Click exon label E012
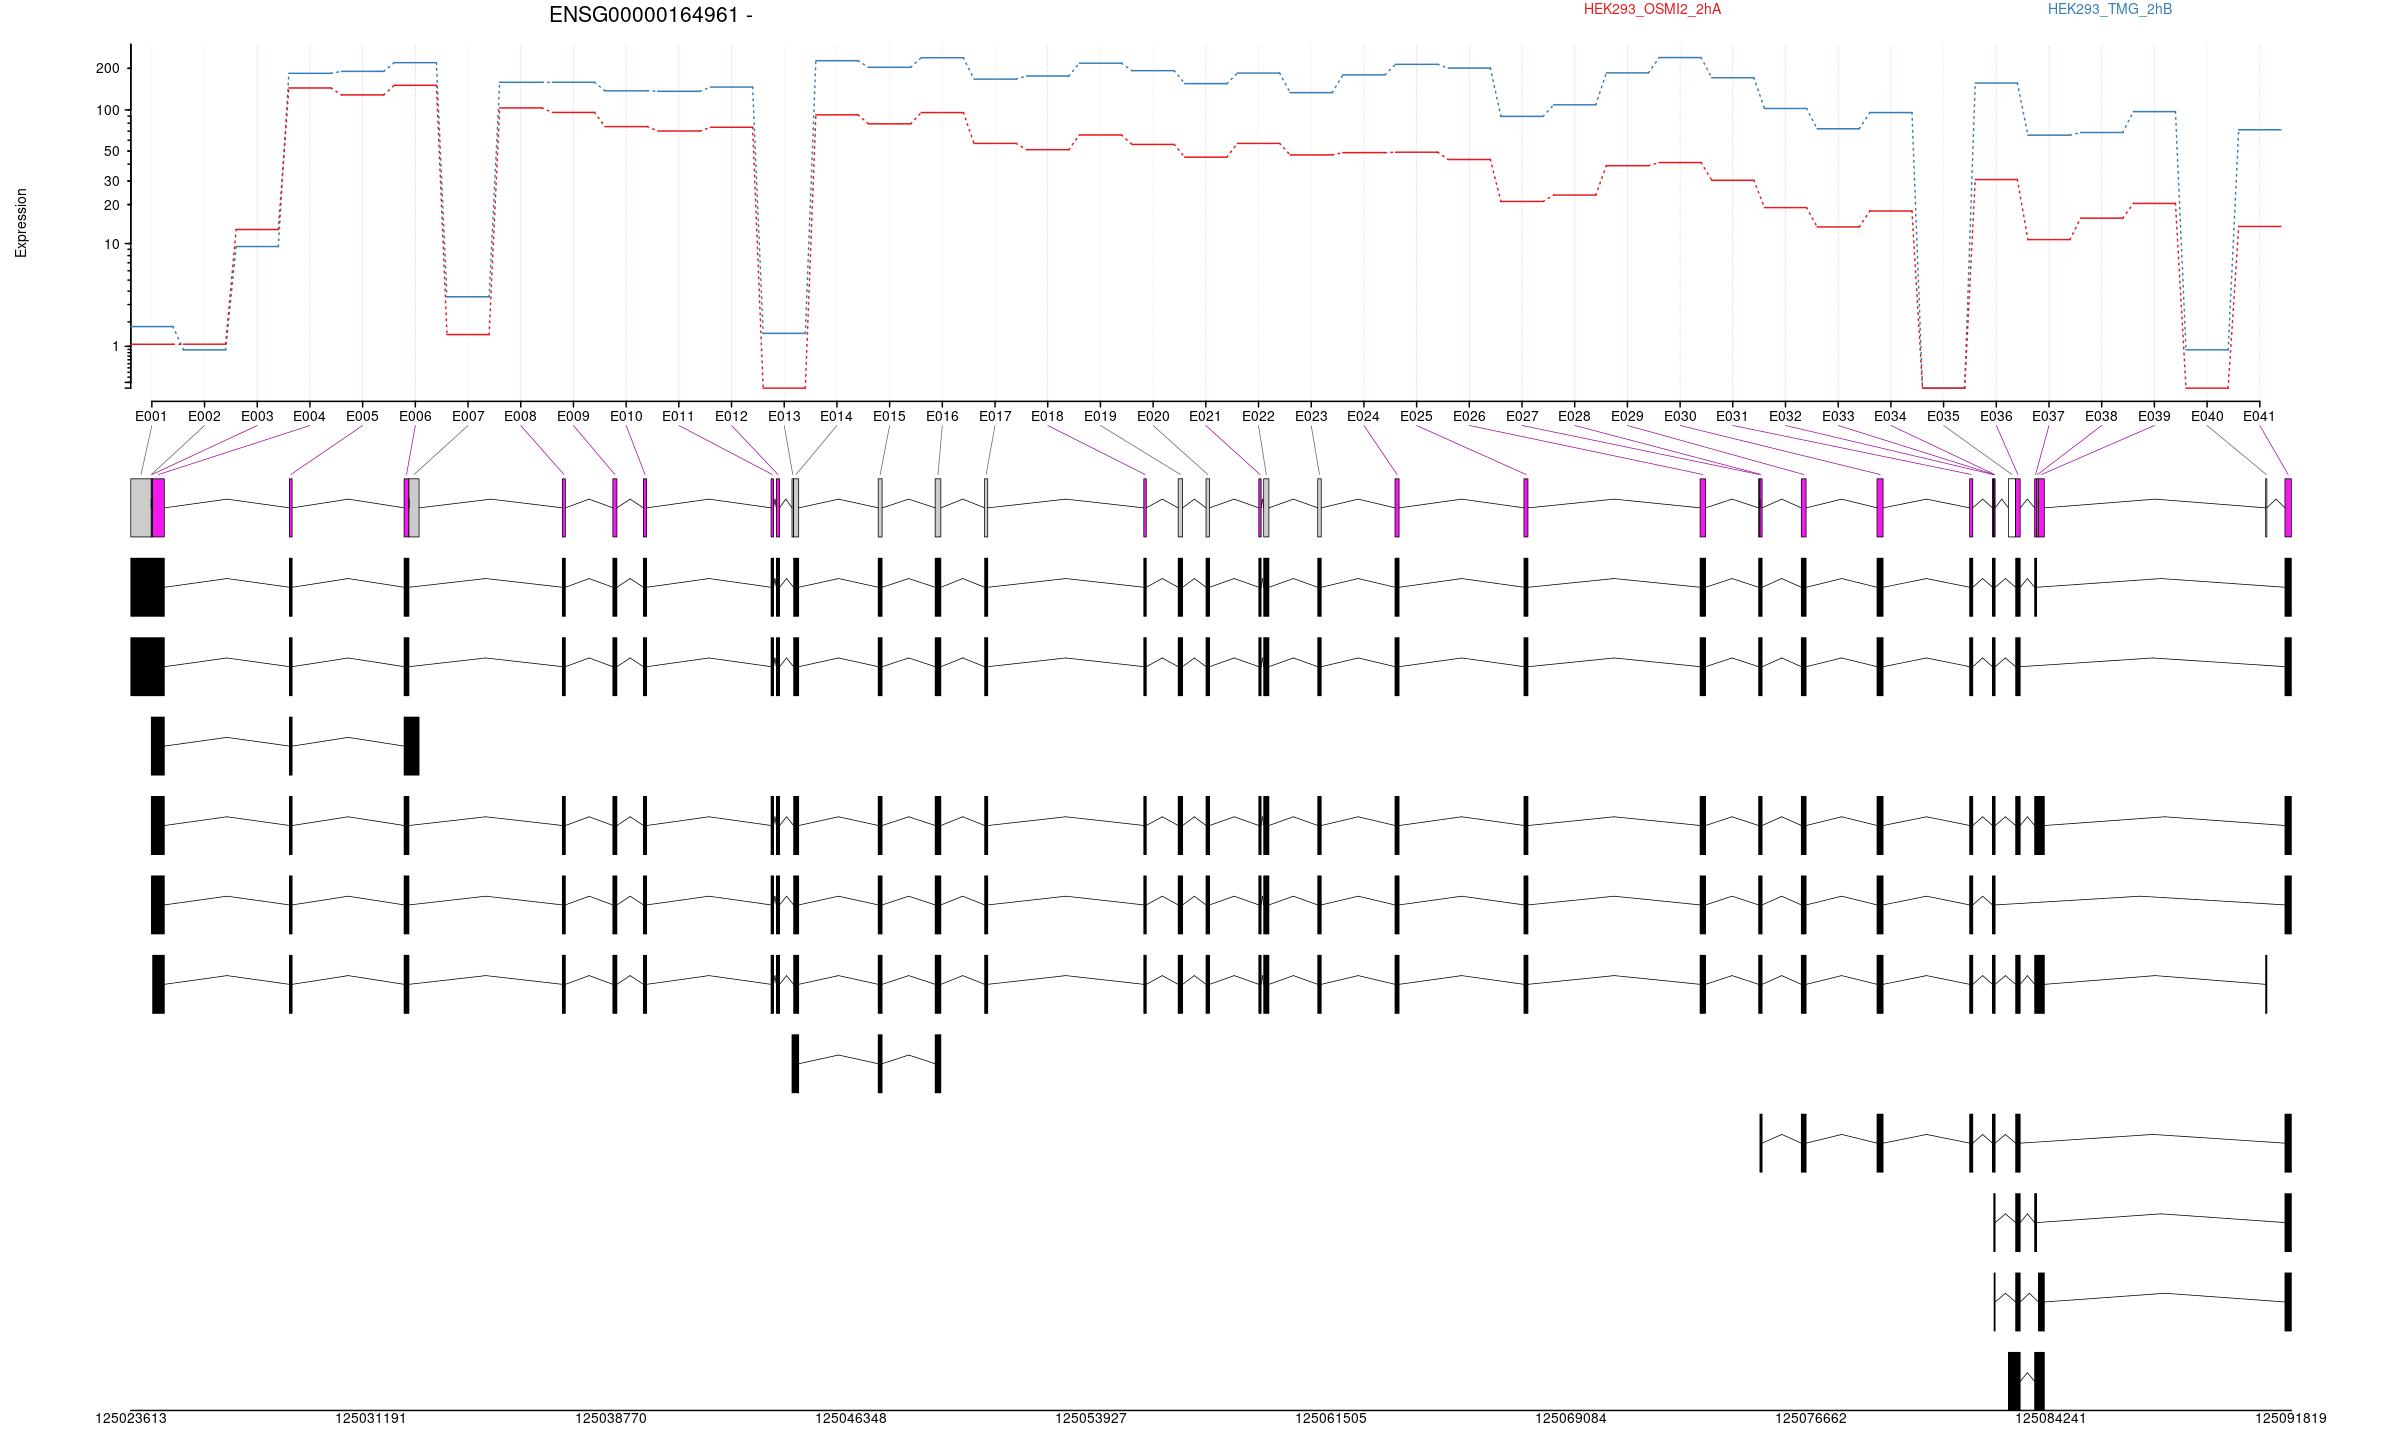 (731, 416)
